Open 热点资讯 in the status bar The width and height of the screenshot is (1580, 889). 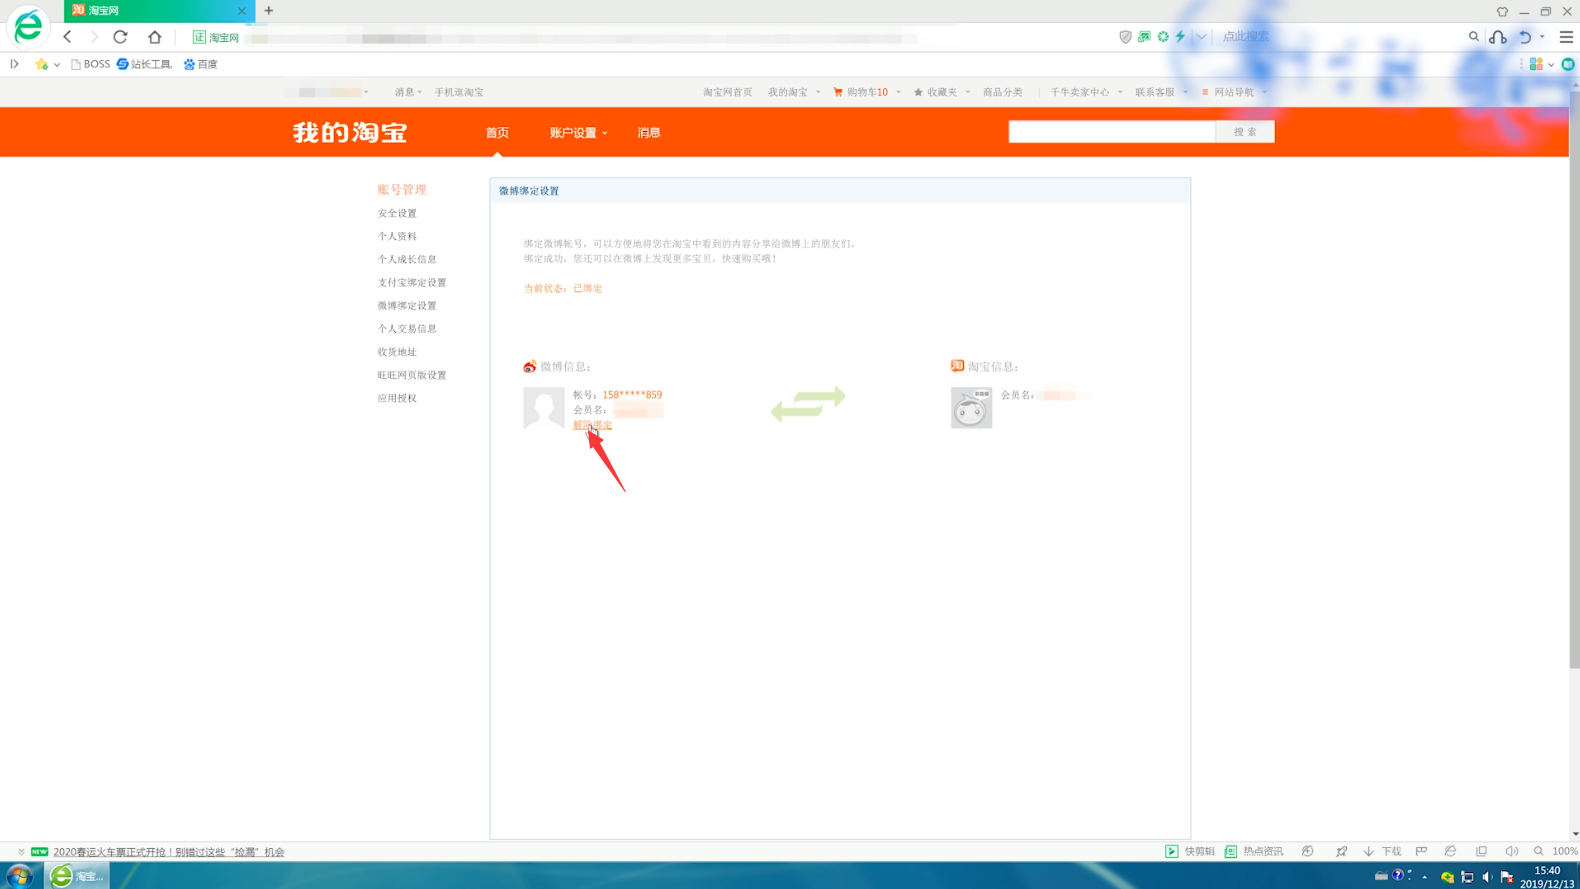tap(1254, 852)
